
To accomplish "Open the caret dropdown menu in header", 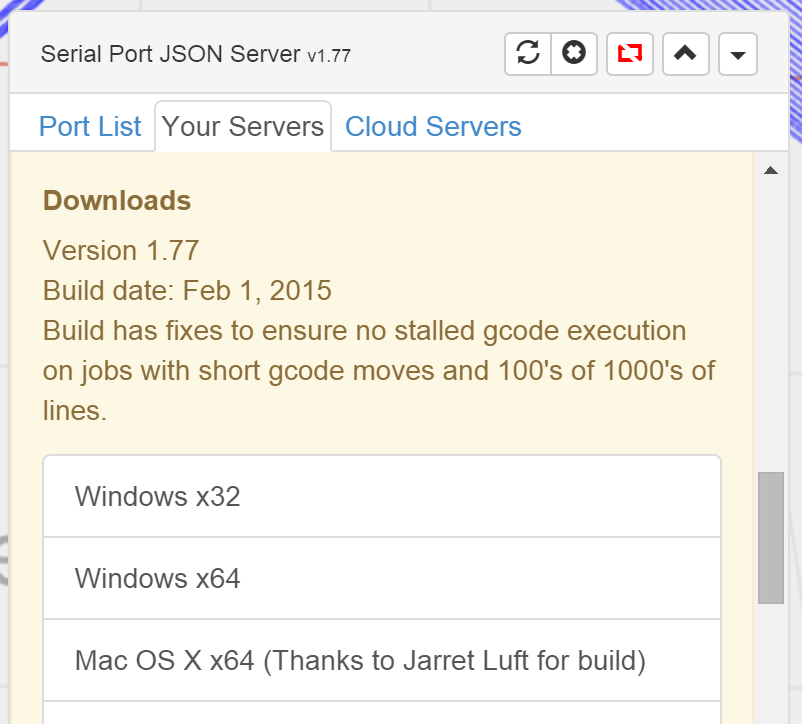I will pyautogui.click(x=738, y=55).
